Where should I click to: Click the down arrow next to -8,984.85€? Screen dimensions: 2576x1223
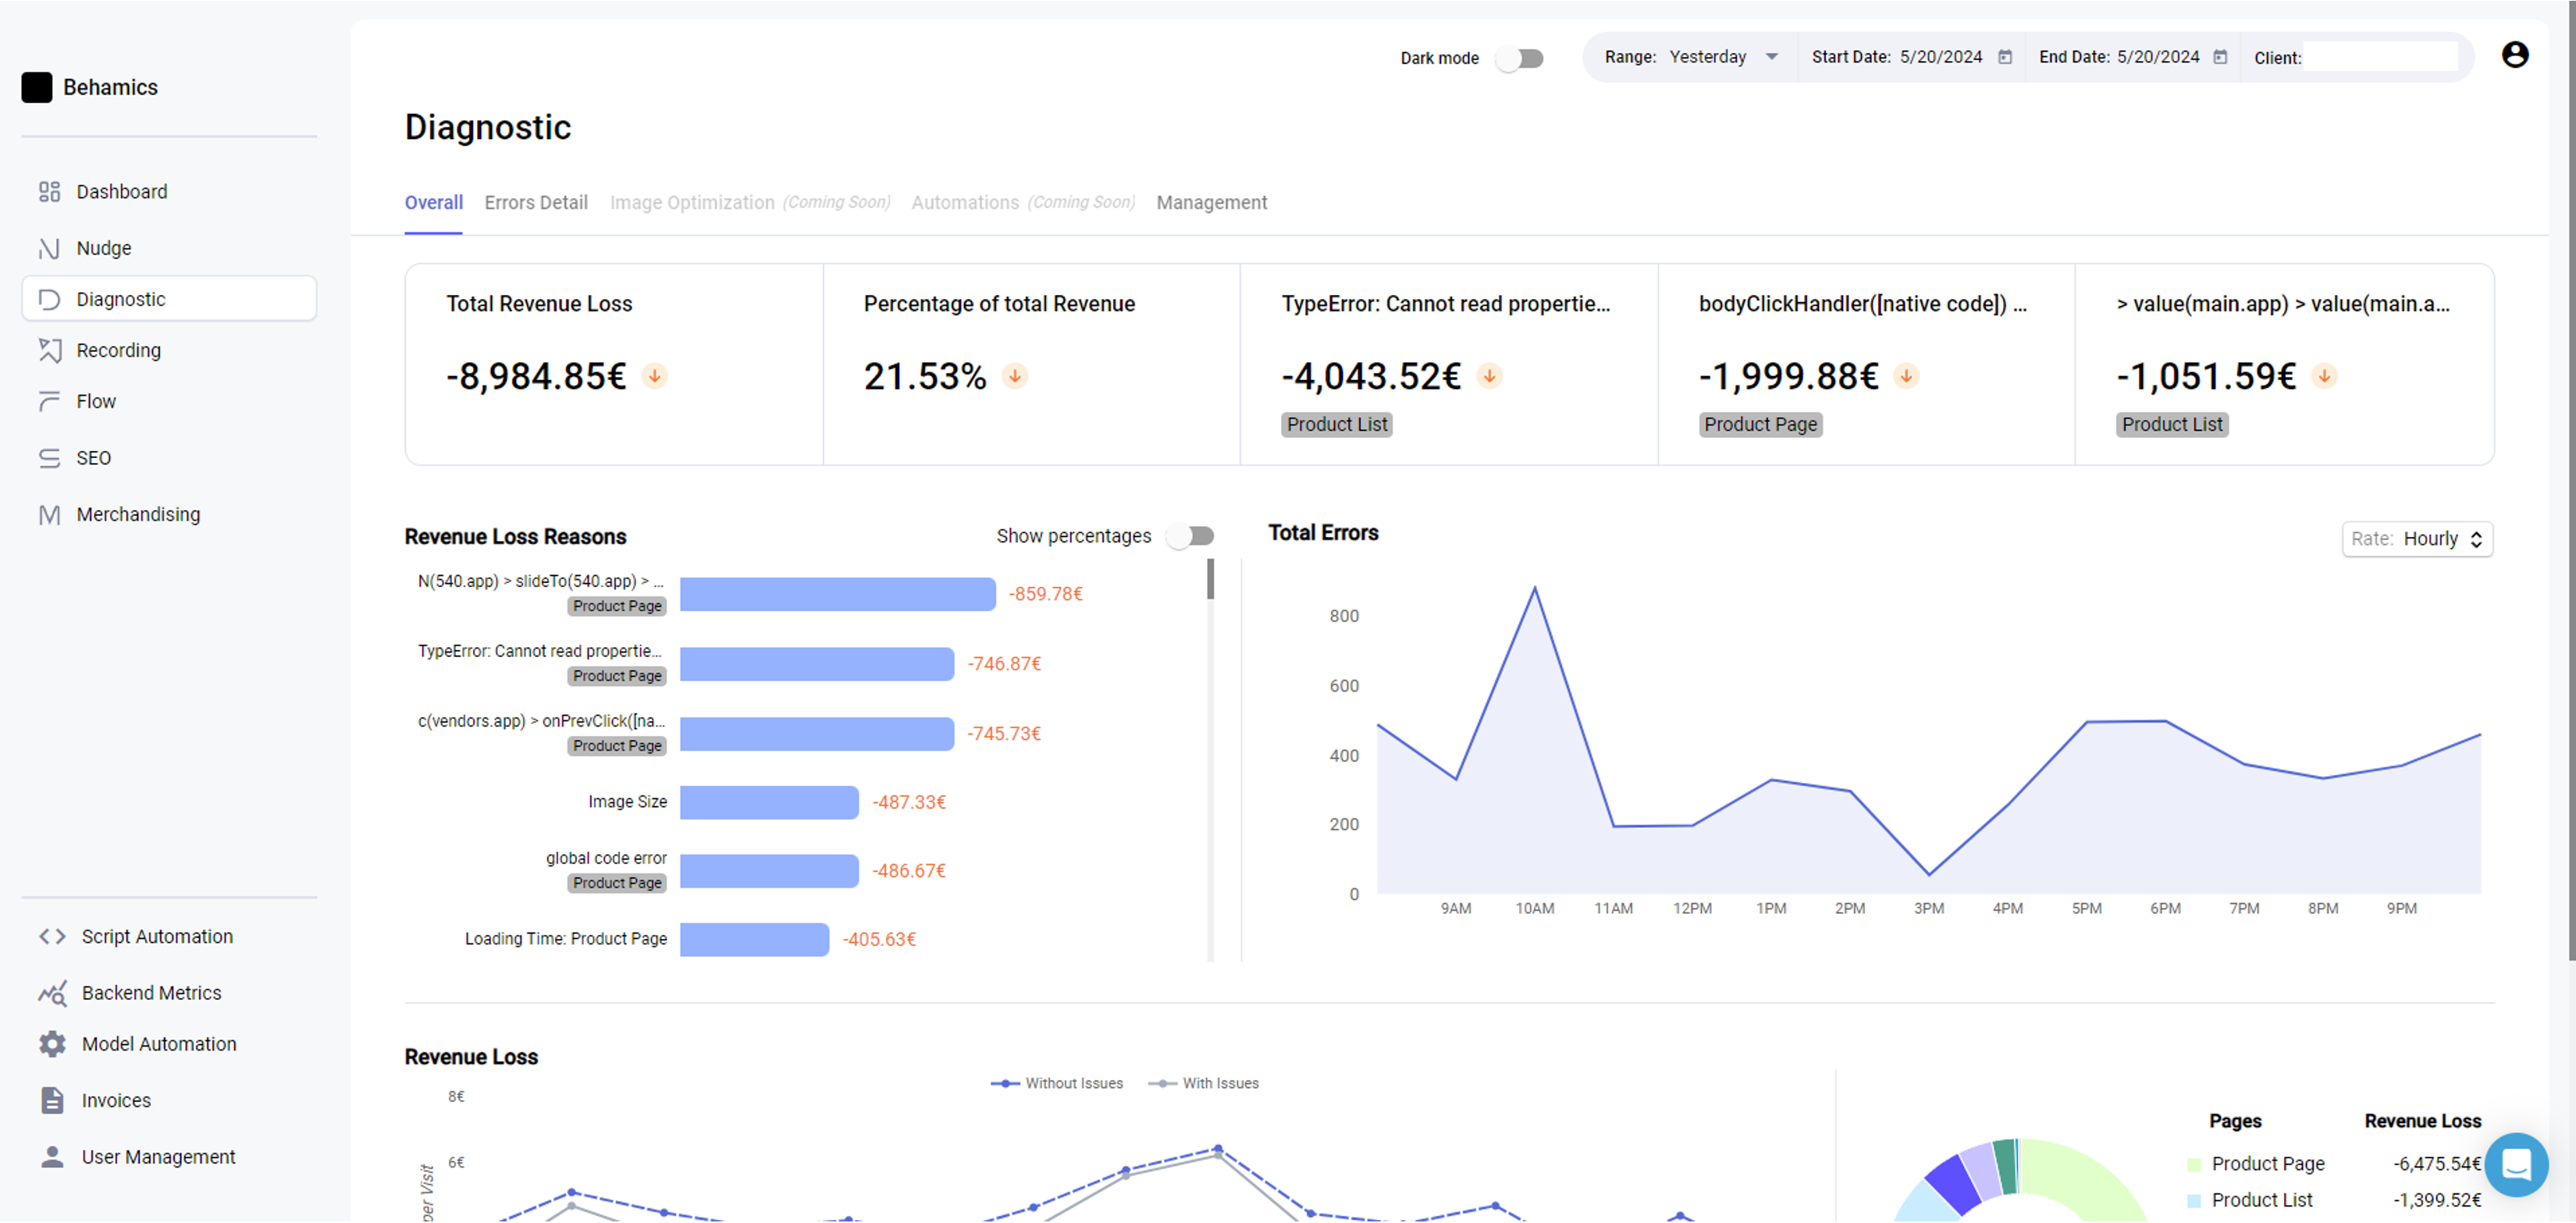tap(655, 376)
